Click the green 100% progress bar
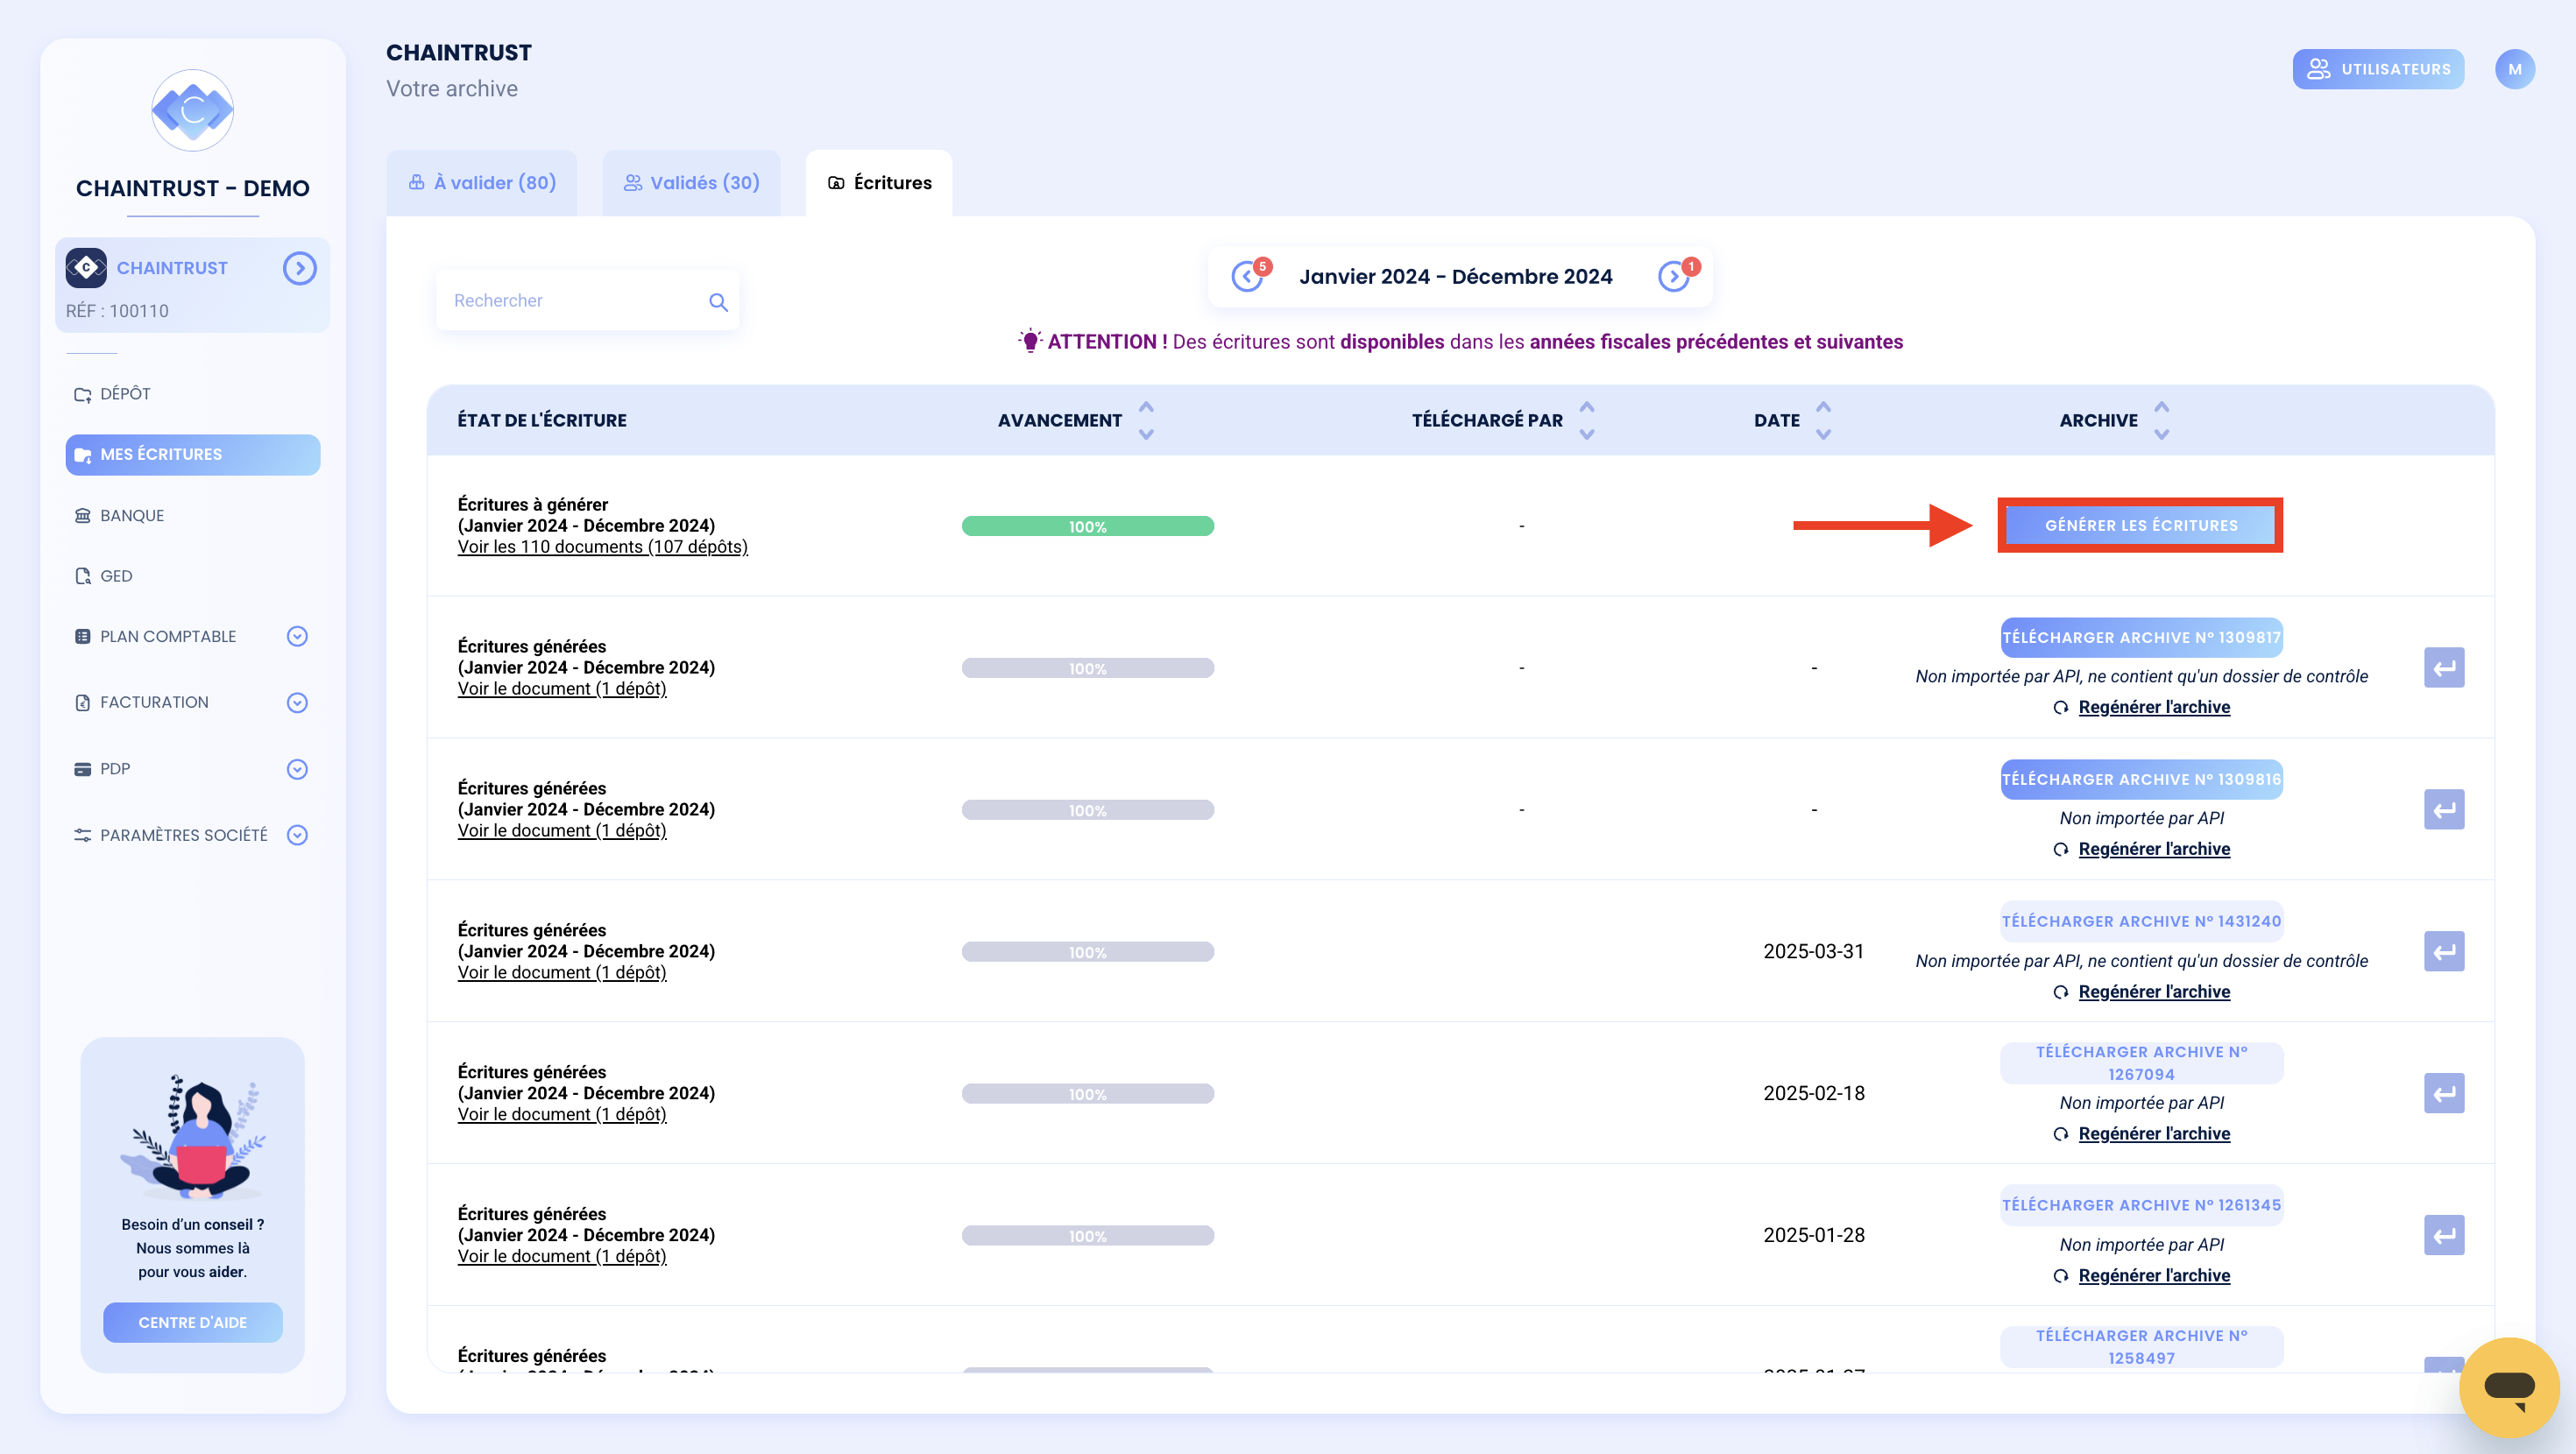Viewport: 2576px width, 1454px height. point(1088,526)
